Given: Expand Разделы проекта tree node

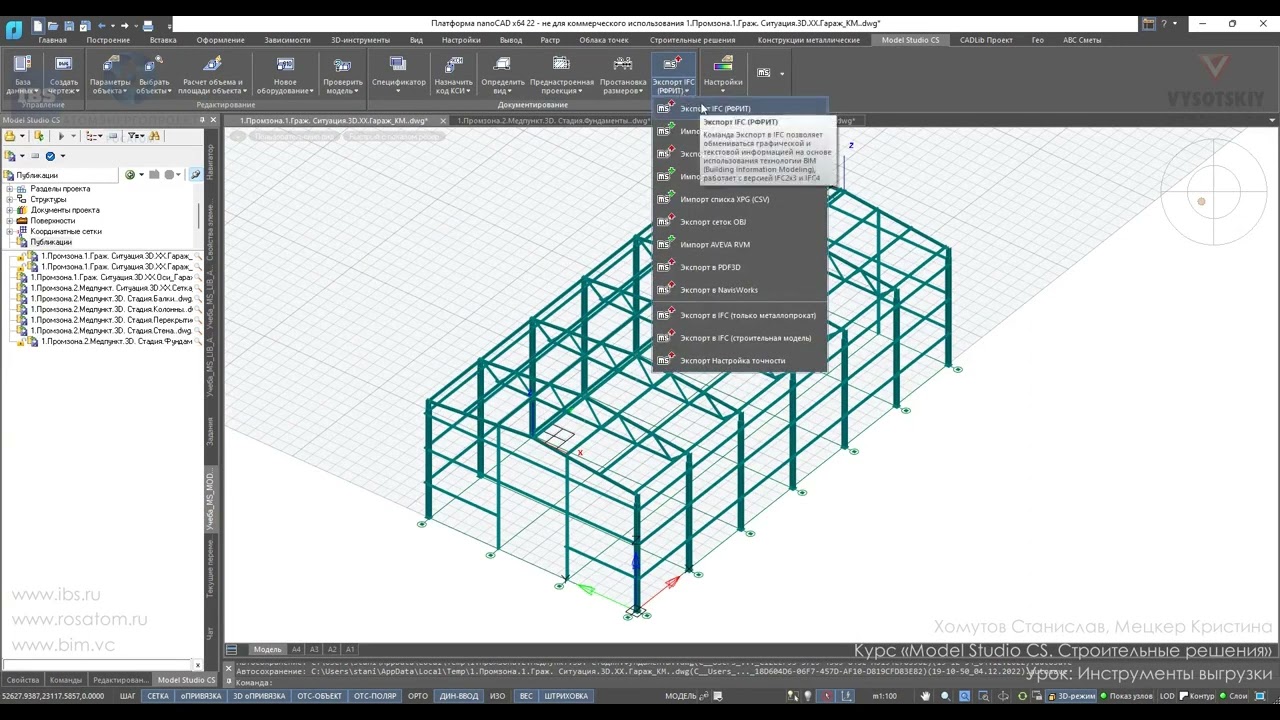Looking at the screenshot, I should click(x=10, y=189).
